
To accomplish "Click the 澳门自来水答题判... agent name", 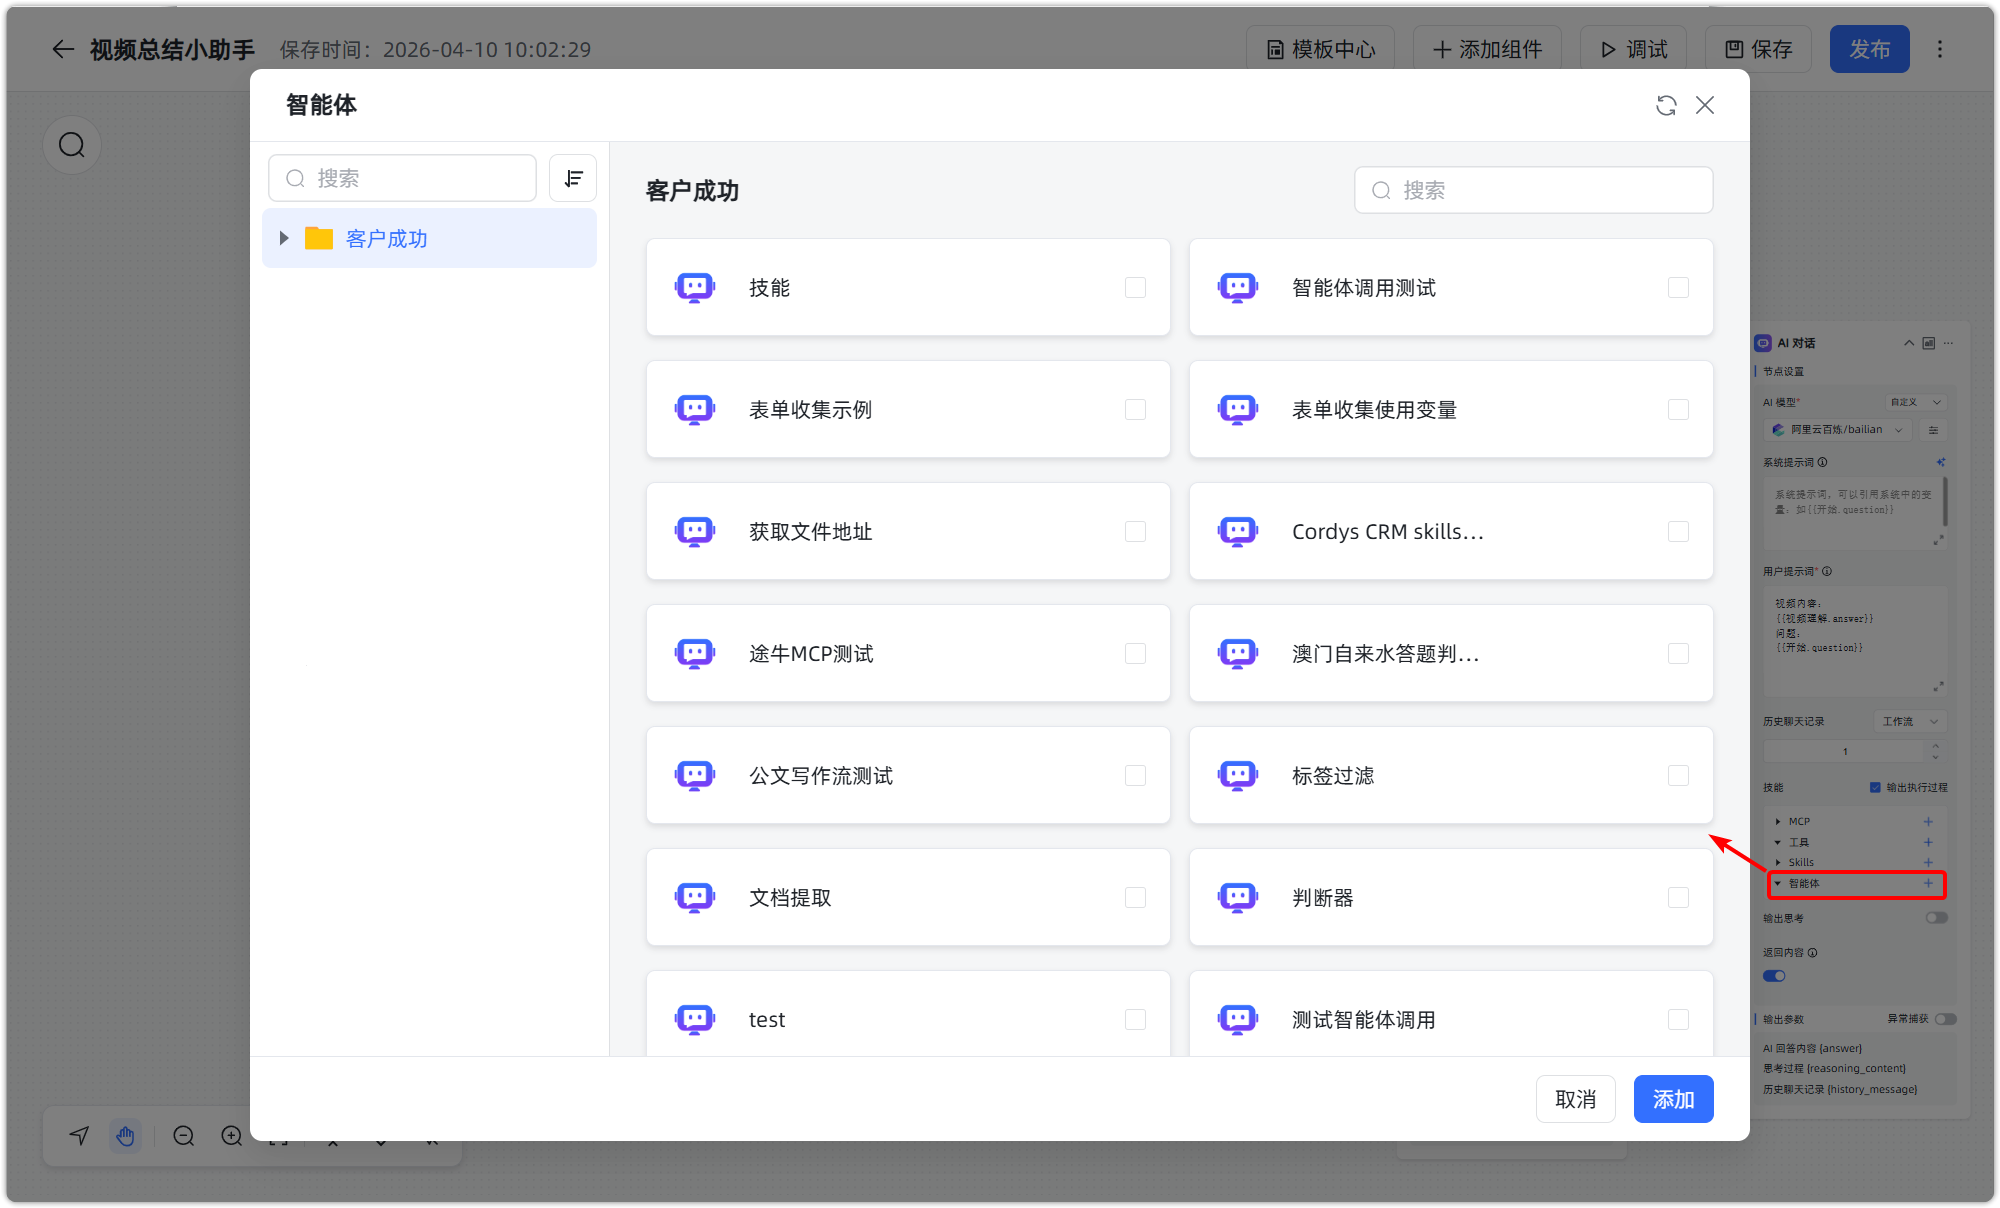I will (x=1385, y=654).
